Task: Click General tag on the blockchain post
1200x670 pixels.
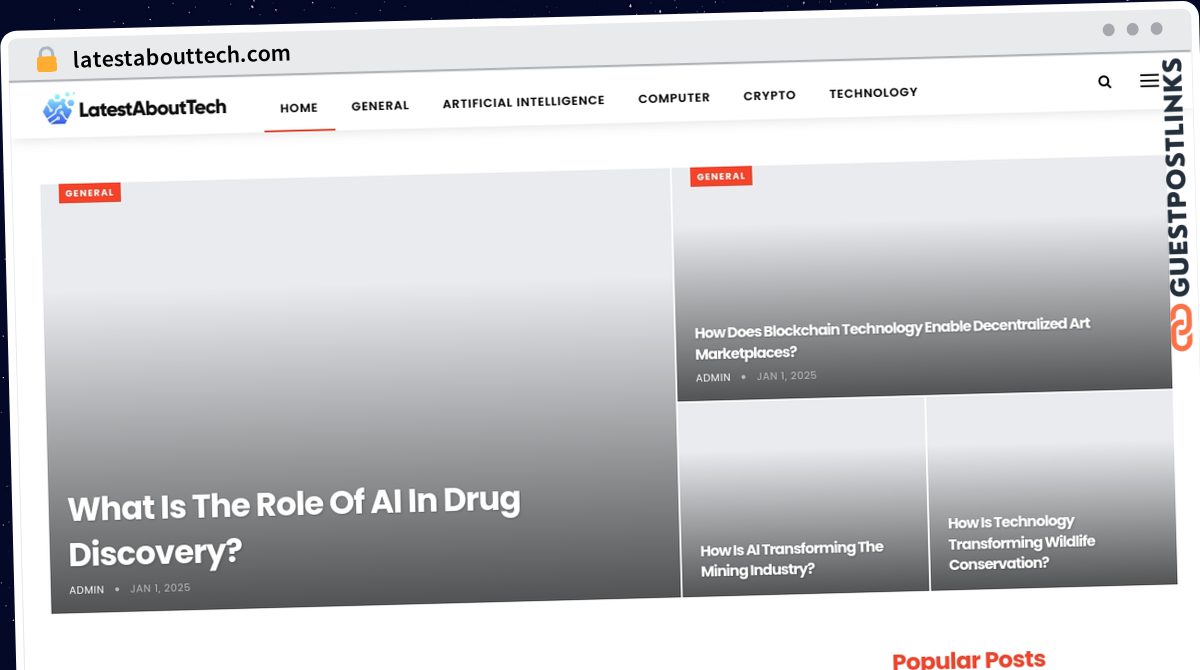Action: 720,177
